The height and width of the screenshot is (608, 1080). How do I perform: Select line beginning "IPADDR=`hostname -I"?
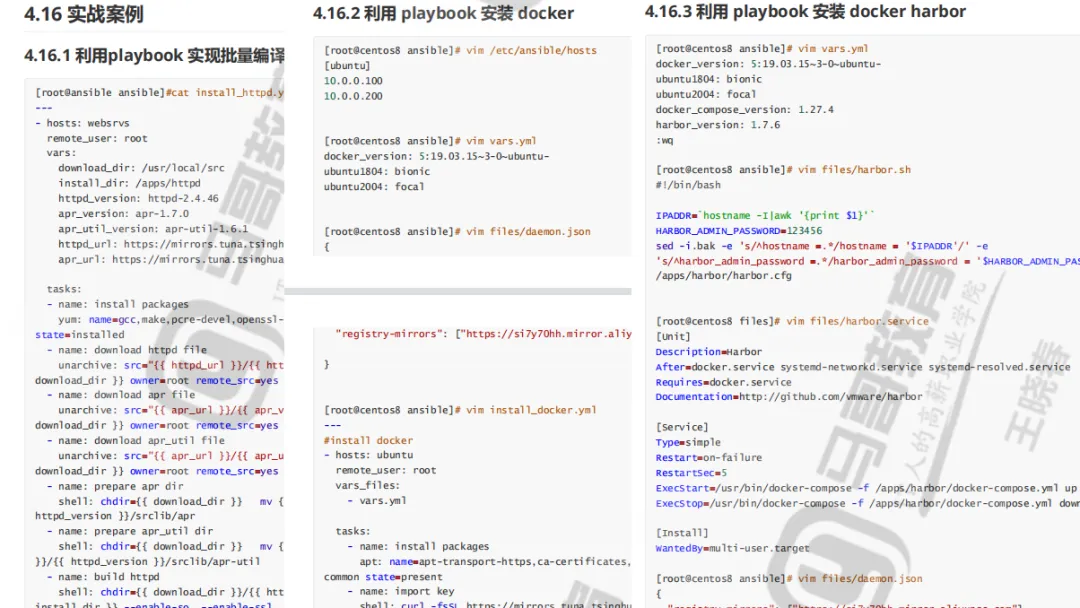(765, 216)
